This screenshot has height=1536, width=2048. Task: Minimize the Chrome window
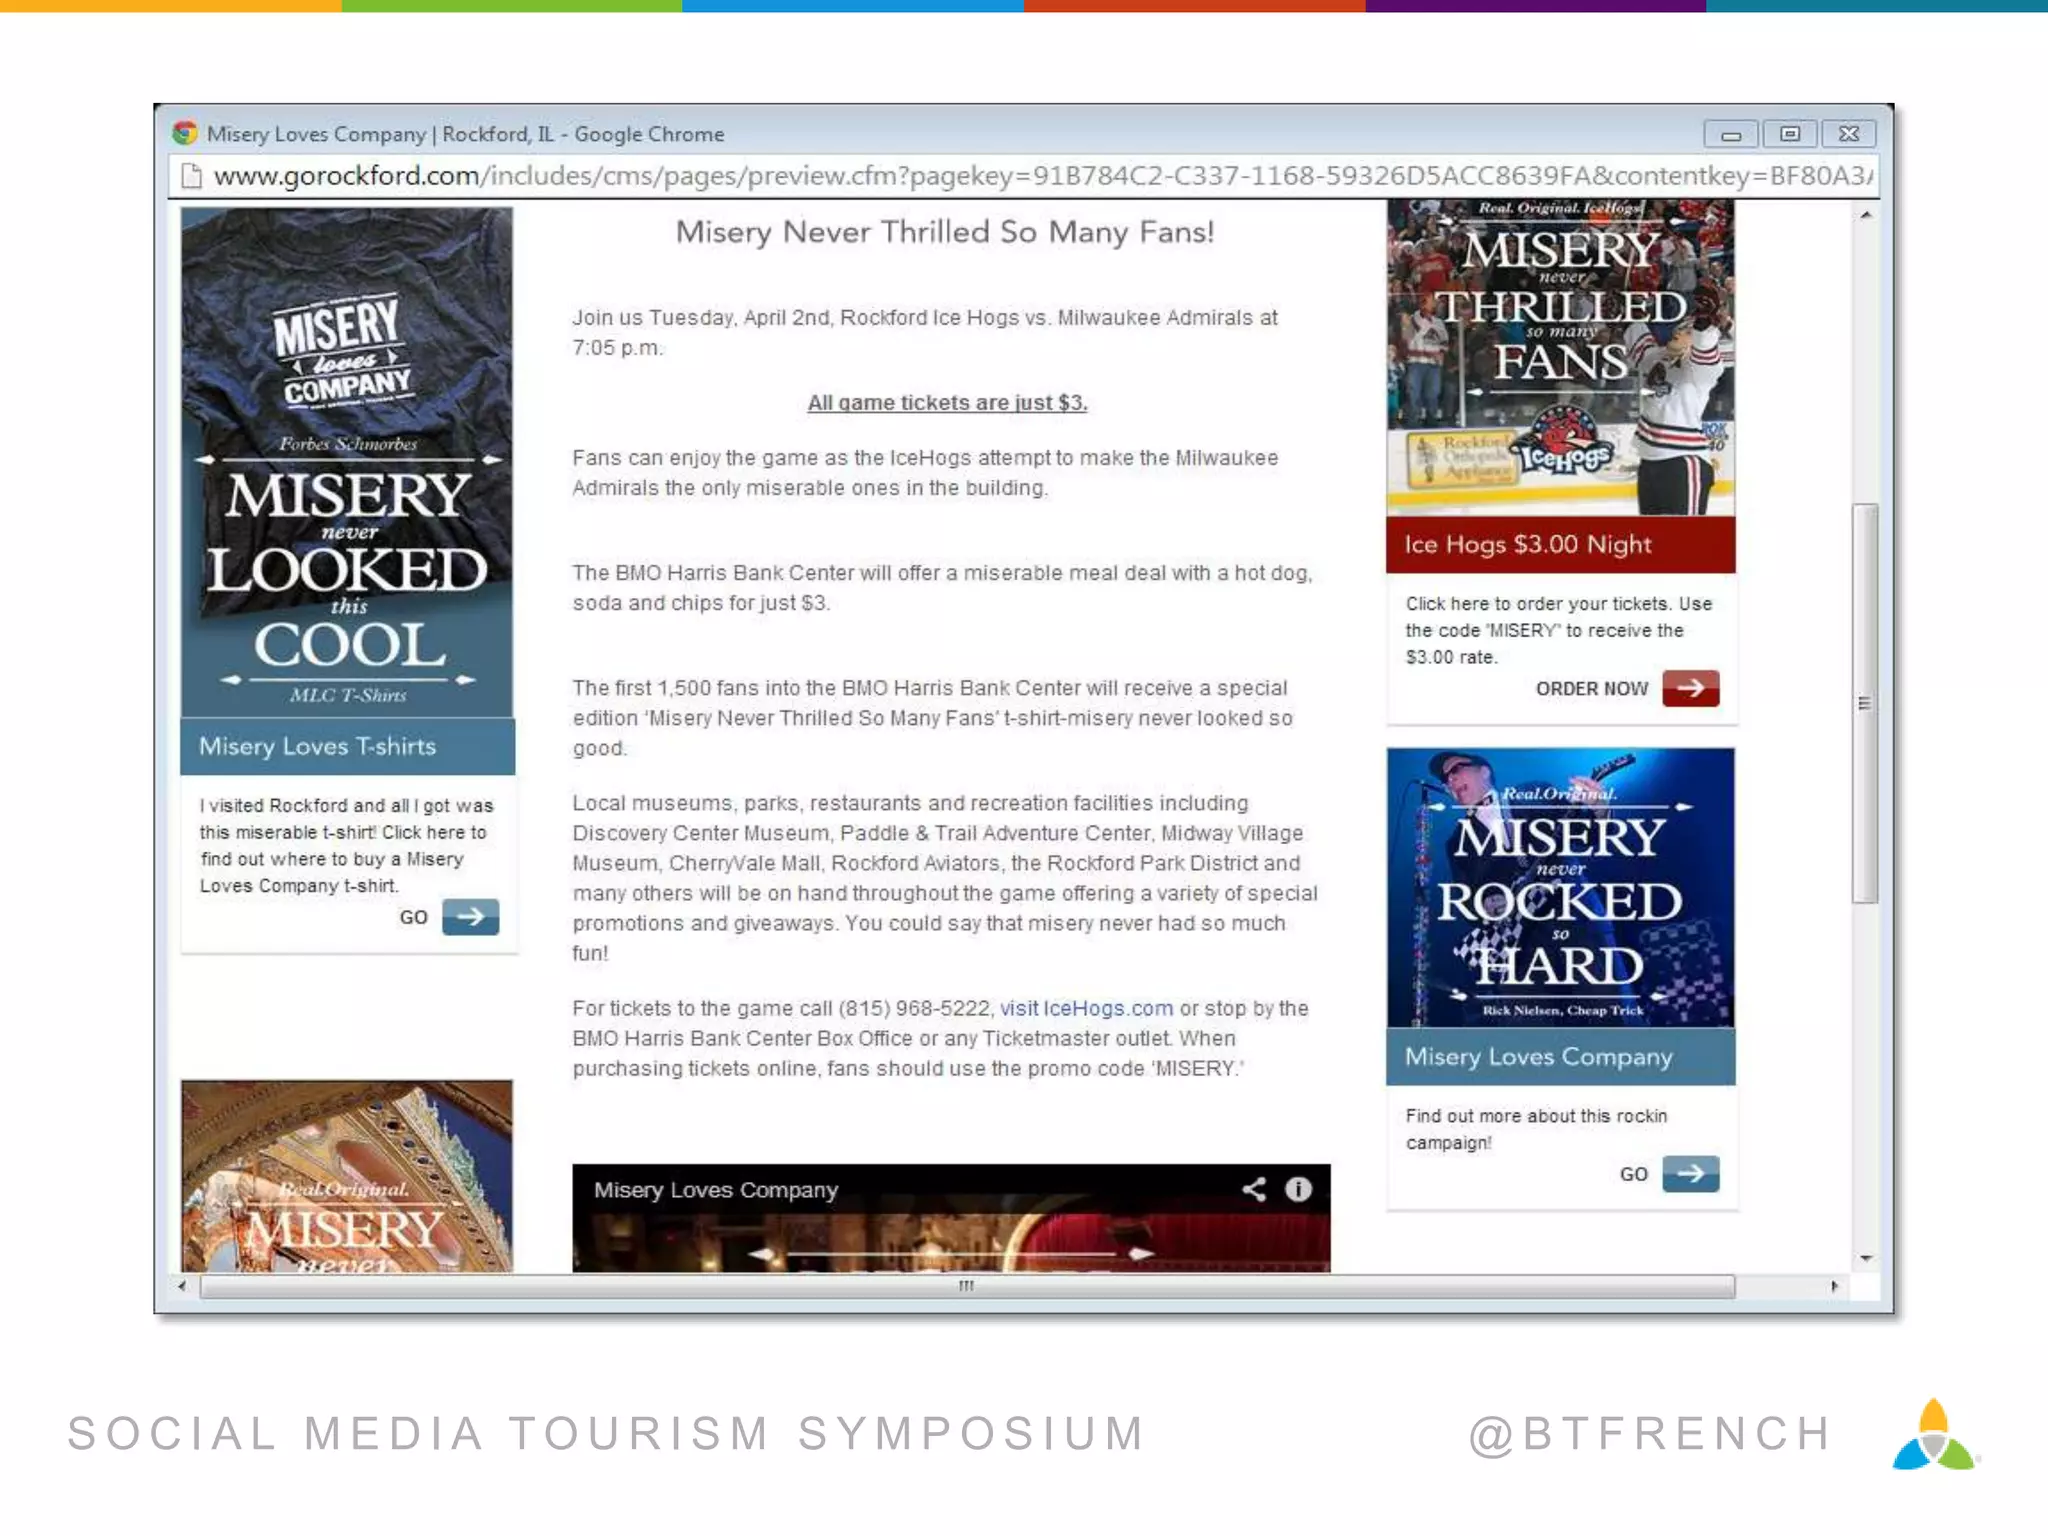[x=1731, y=134]
